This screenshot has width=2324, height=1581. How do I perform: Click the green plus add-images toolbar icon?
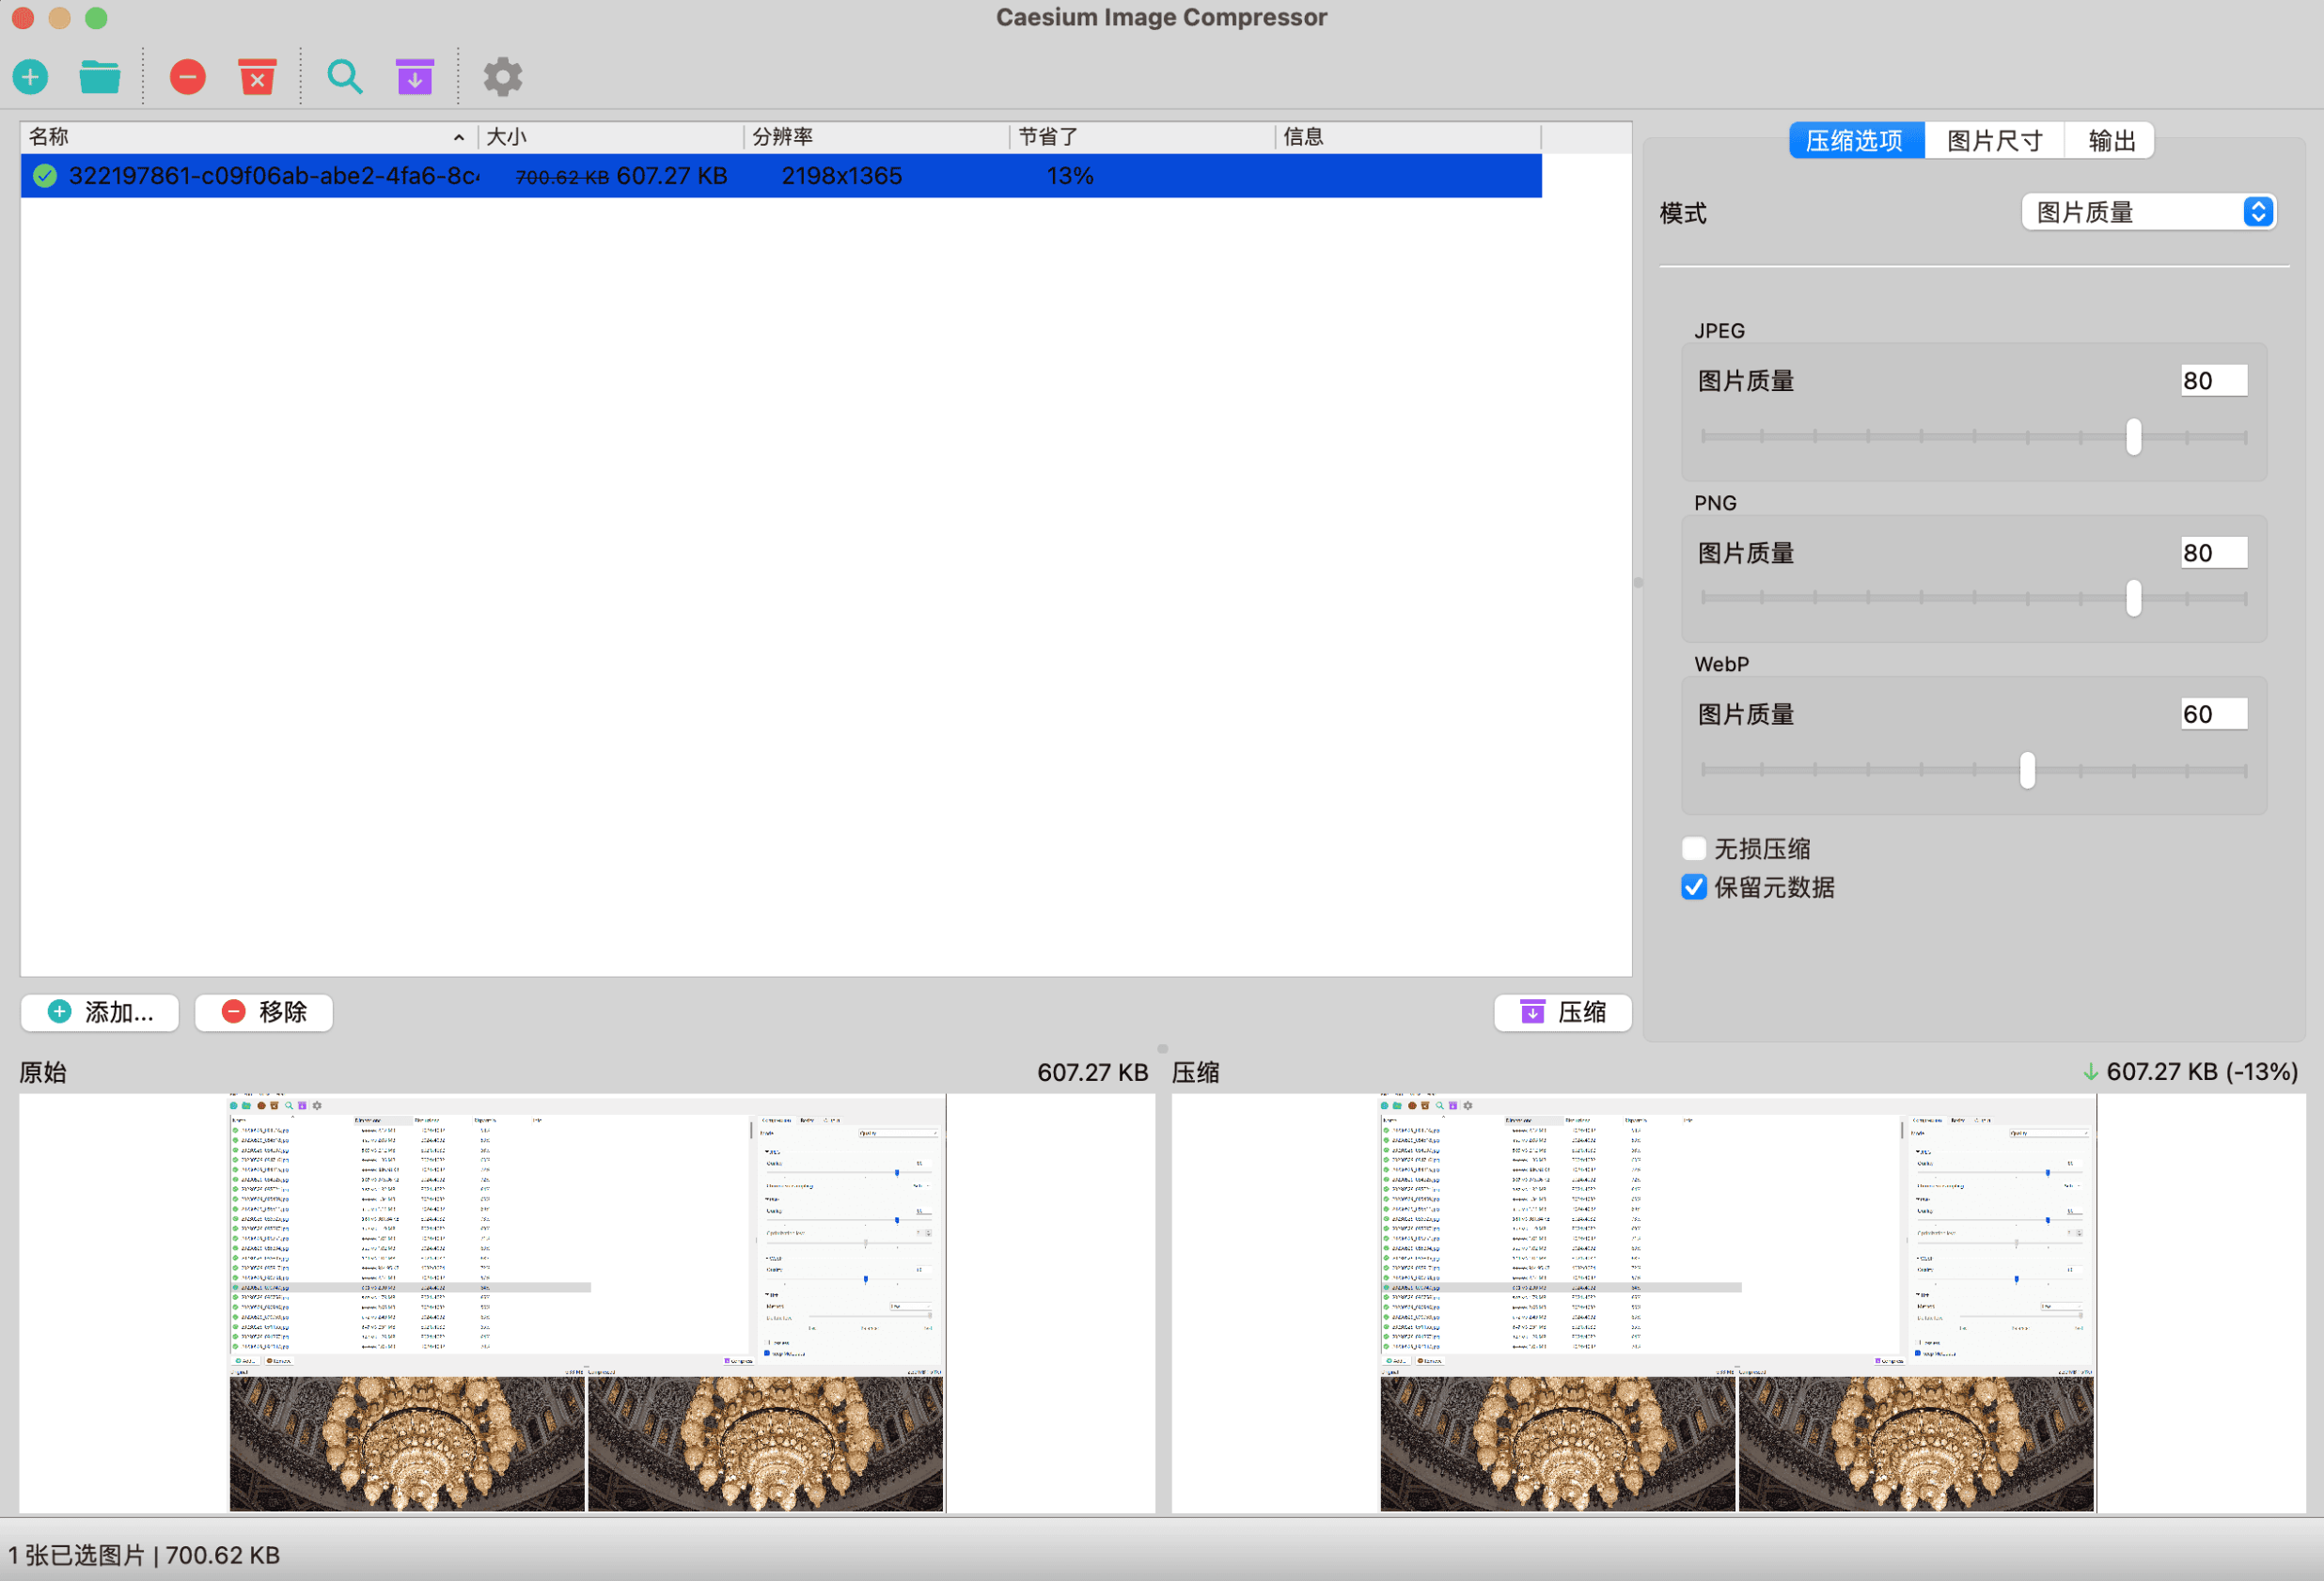click(x=31, y=77)
